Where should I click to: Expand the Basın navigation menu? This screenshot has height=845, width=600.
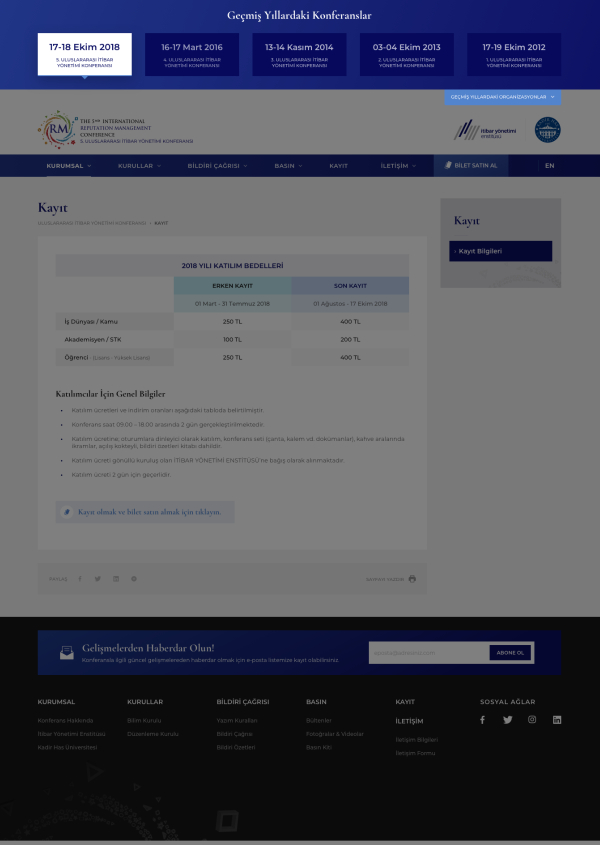point(288,165)
